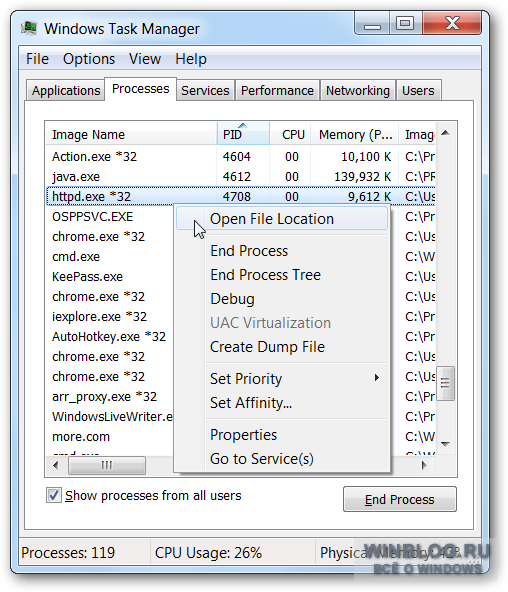Open the Performance tab

pos(277,91)
